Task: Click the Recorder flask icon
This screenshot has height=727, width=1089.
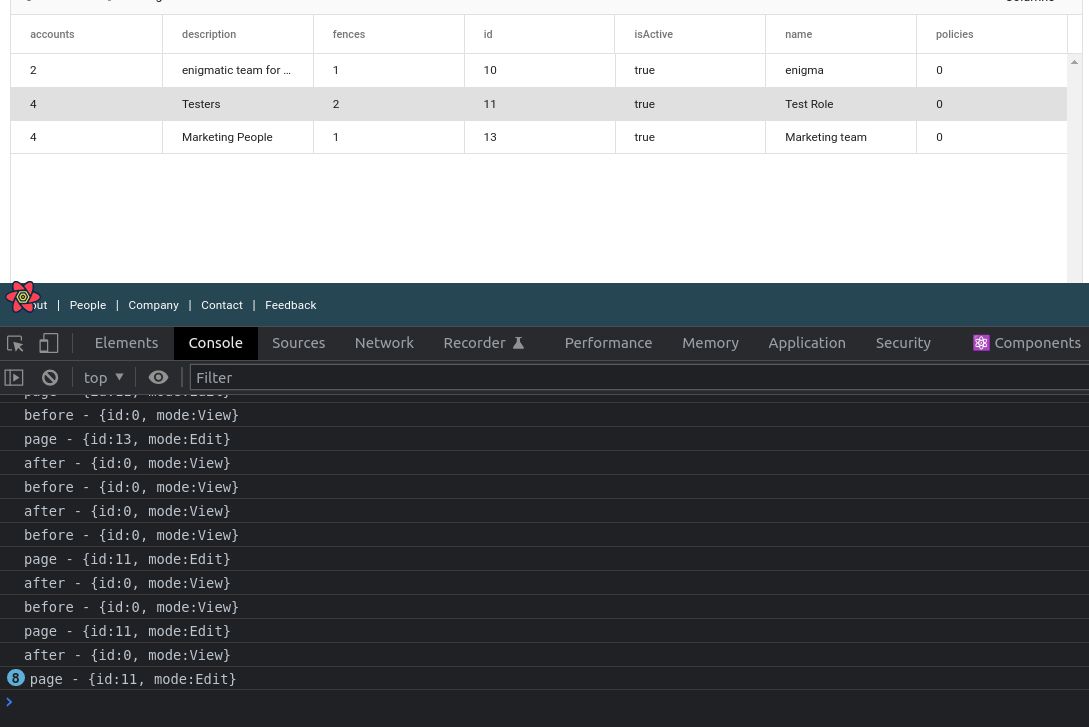Action: (518, 343)
